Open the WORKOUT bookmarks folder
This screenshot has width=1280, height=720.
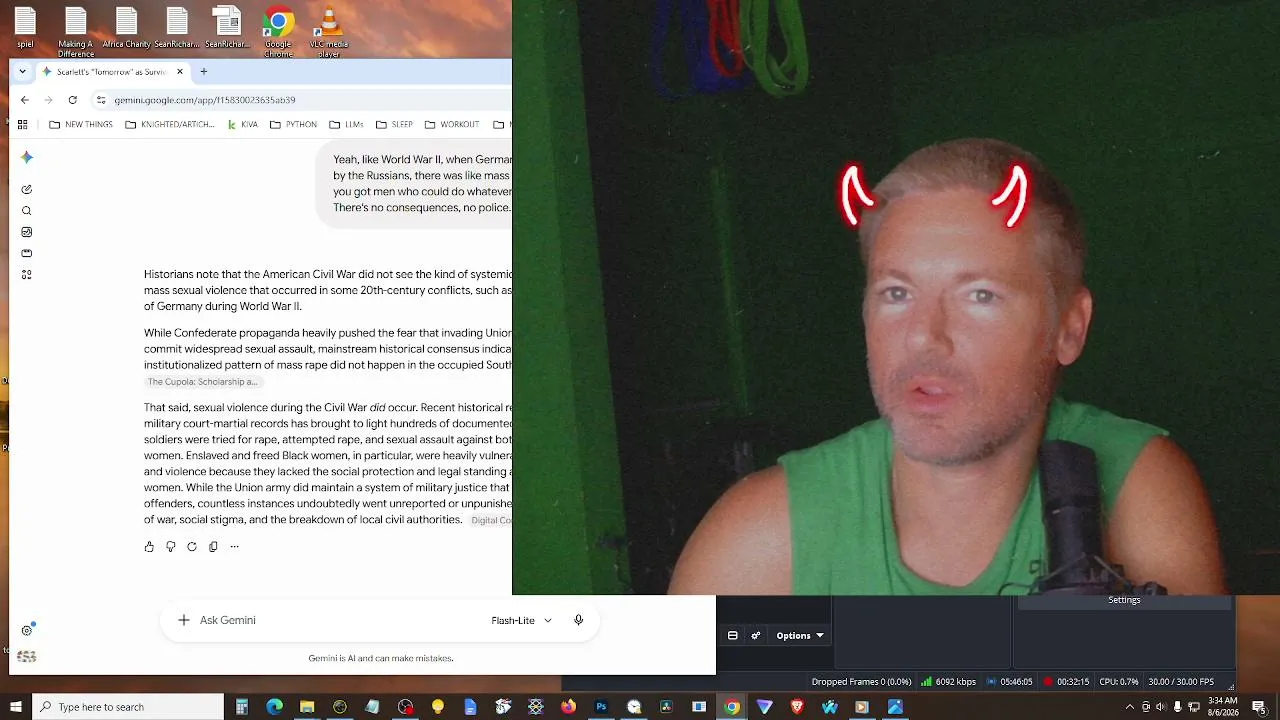click(452, 125)
